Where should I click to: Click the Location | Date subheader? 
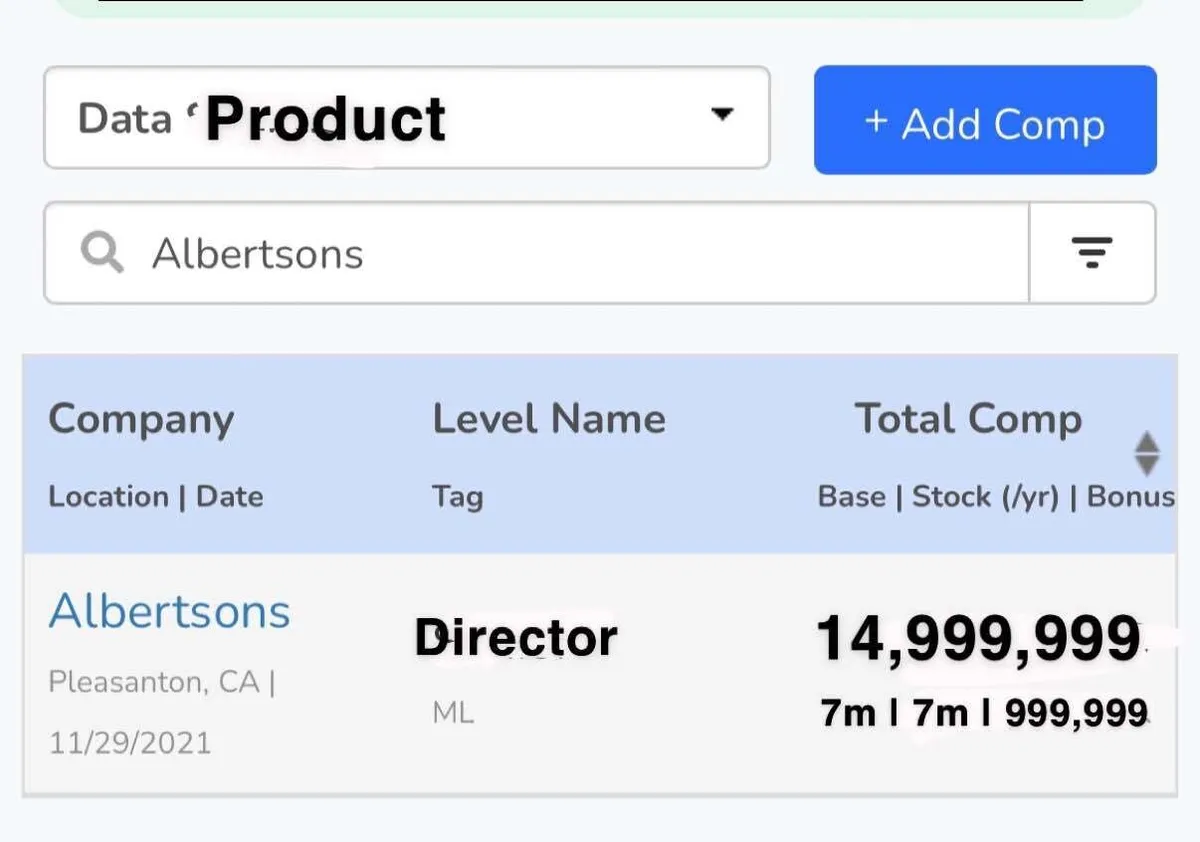(156, 497)
